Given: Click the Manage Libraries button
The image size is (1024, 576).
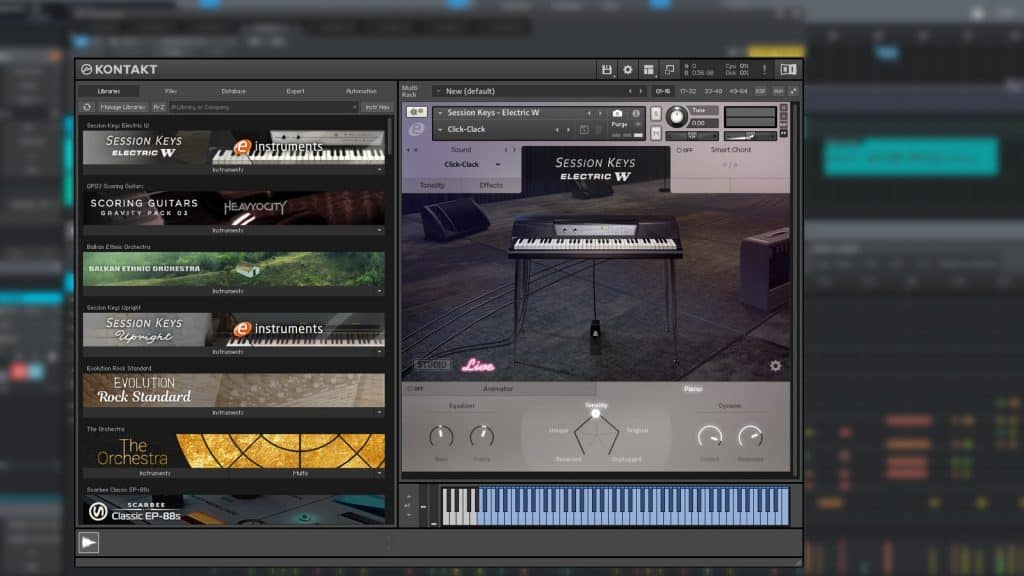Looking at the screenshot, I should [x=123, y=107].
